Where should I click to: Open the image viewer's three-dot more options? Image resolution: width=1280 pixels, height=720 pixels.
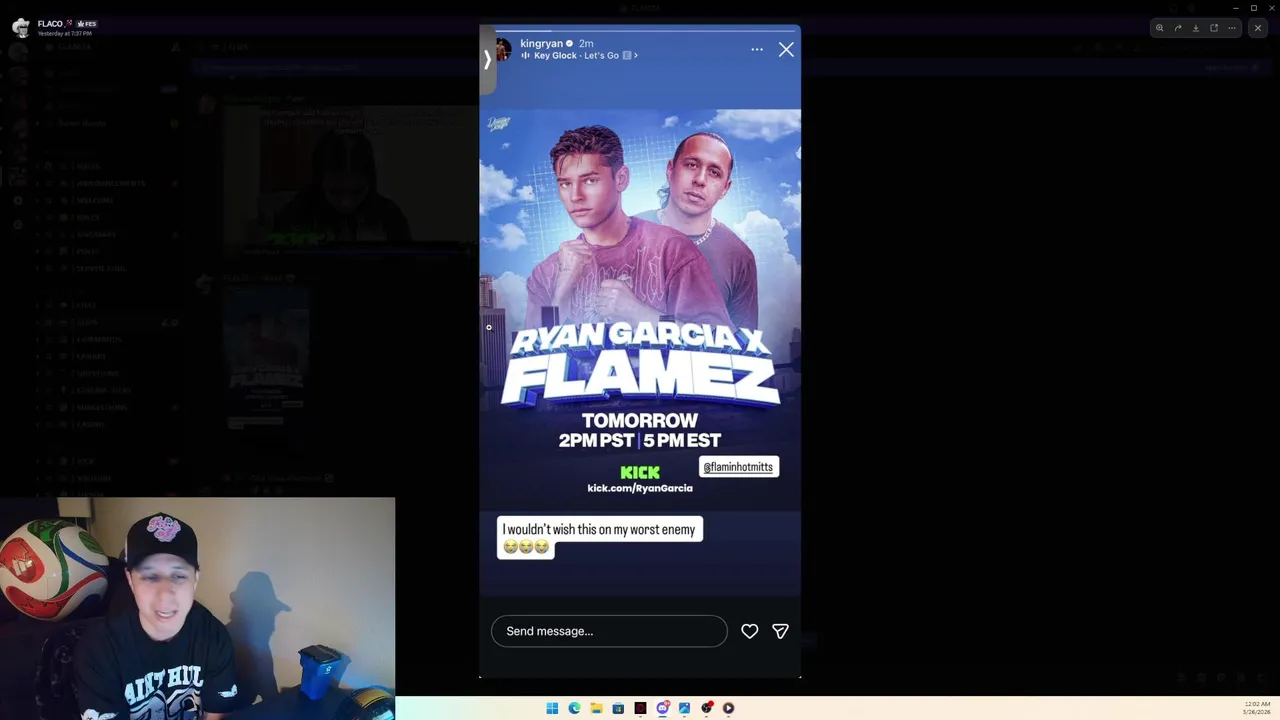click(x=1232, y=28)
